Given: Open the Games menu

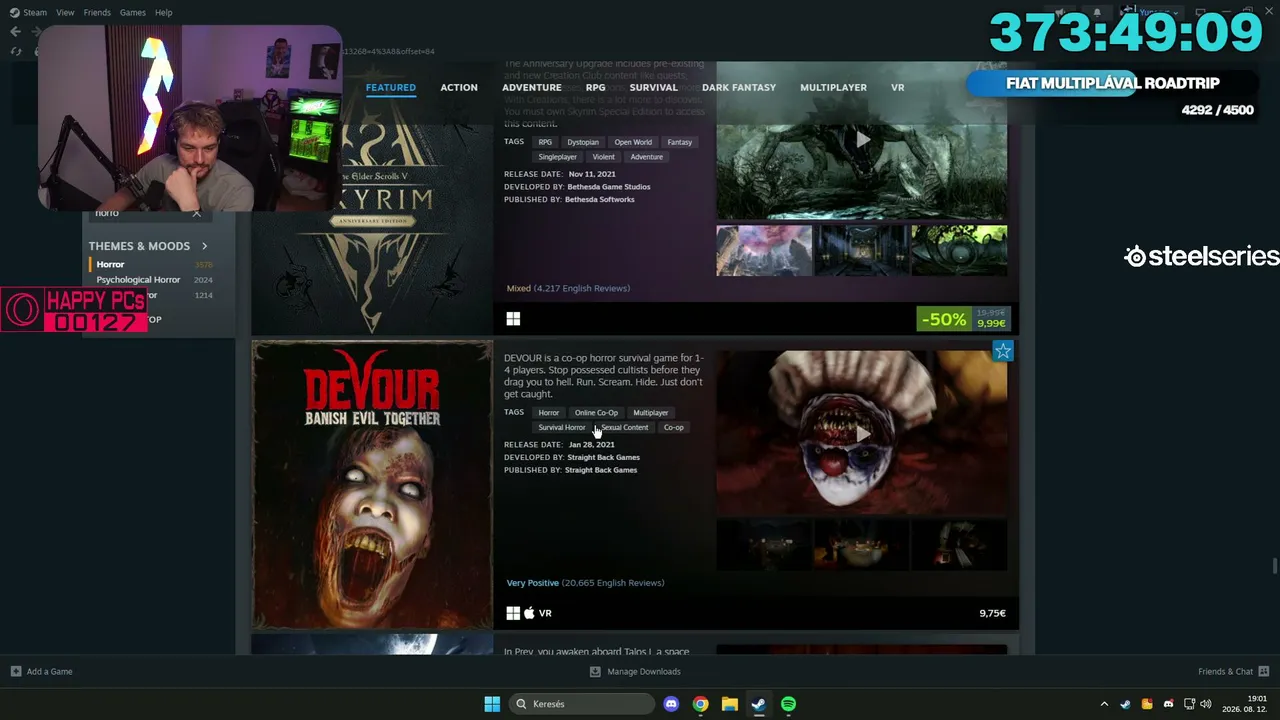Looking at the screenshot, I should 132,12.
